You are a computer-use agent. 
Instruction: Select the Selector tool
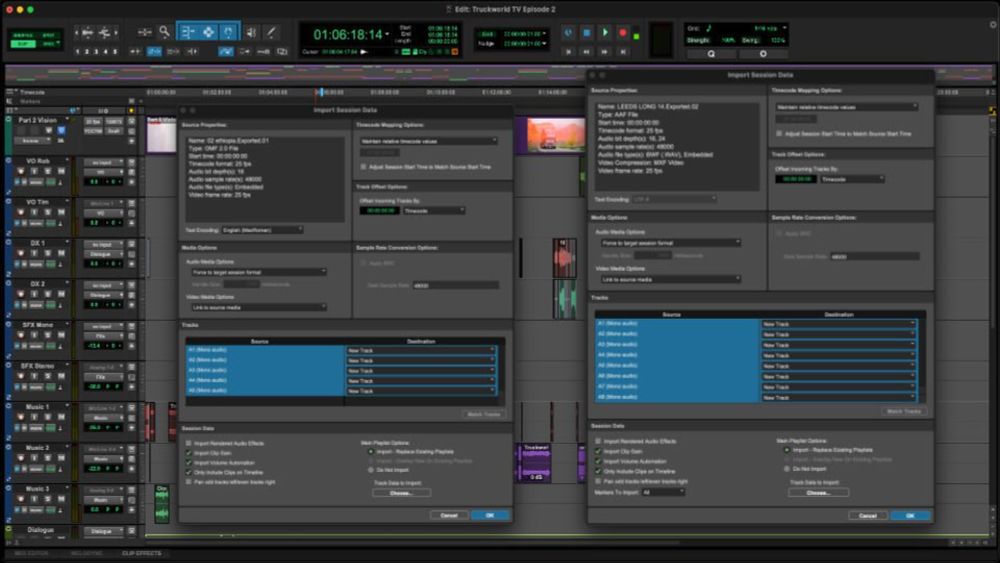pyautogui.click(x=209, y=32)
